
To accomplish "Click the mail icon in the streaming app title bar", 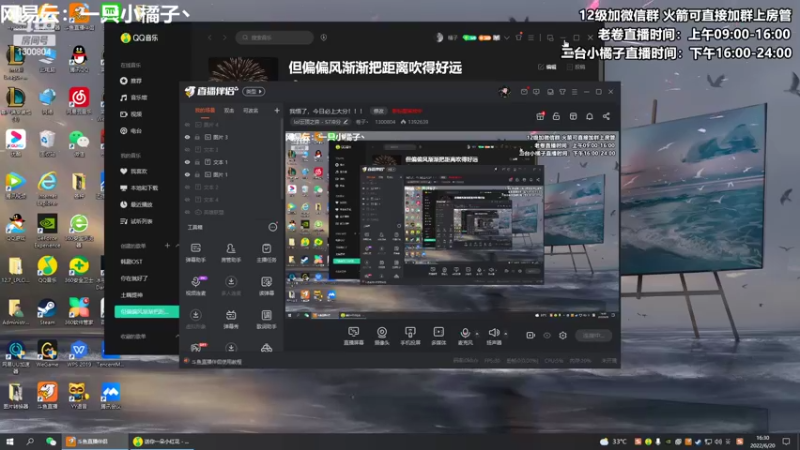I will 524,92.
